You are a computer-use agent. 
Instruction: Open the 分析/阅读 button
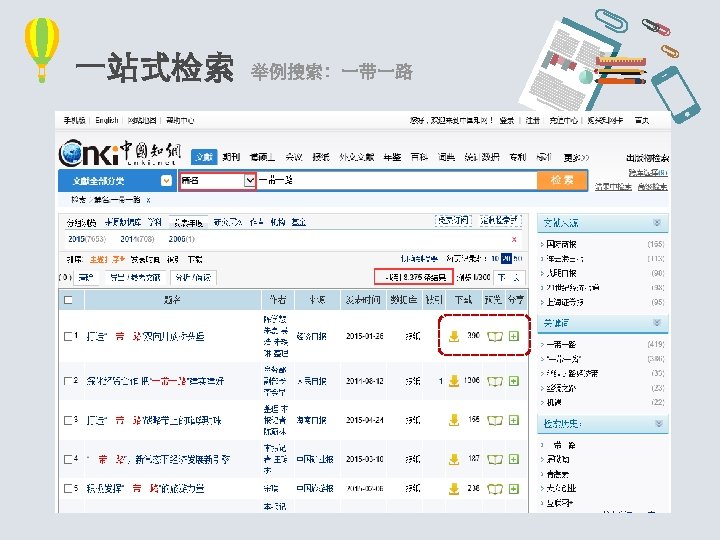click(193, 277)
